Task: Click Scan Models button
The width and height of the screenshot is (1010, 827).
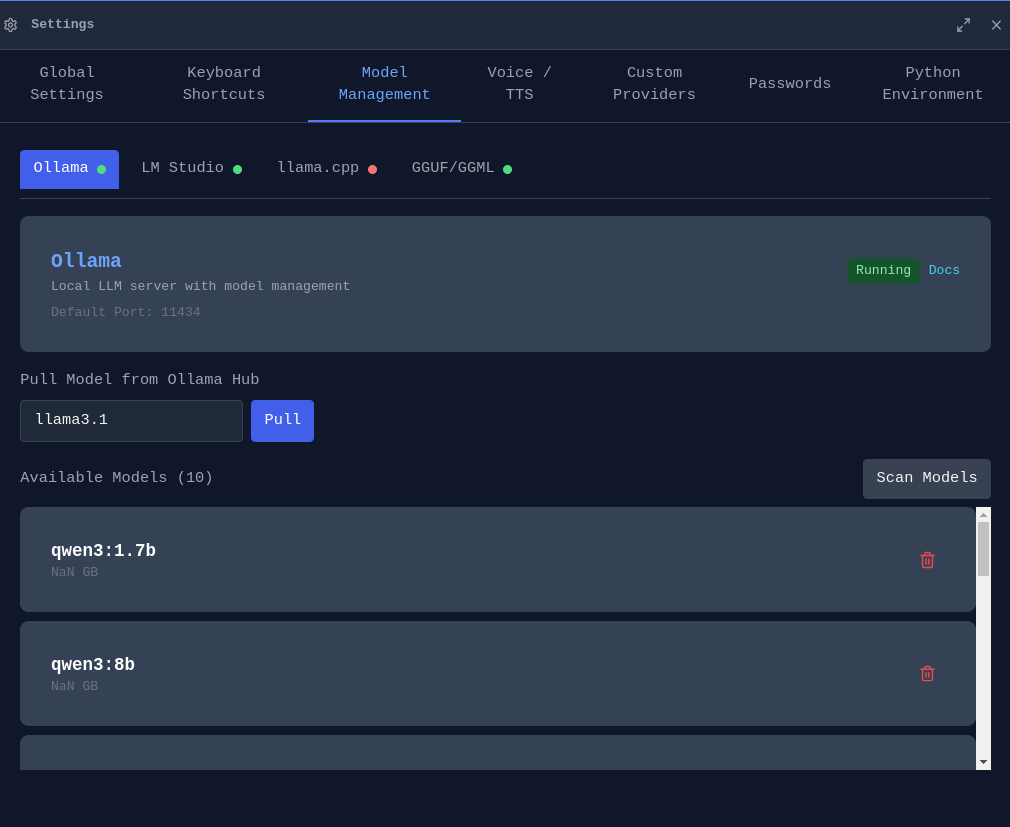Action: (926, 479)
